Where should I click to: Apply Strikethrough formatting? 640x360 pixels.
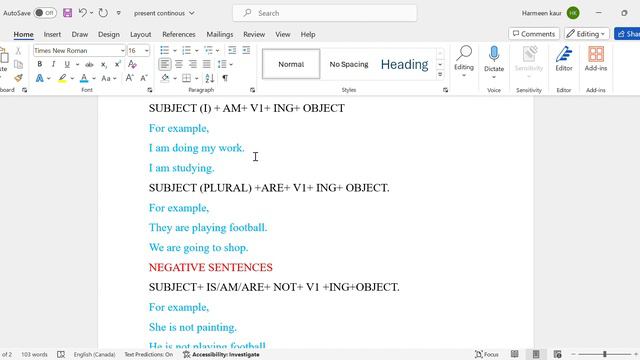[x=89, y=64]
